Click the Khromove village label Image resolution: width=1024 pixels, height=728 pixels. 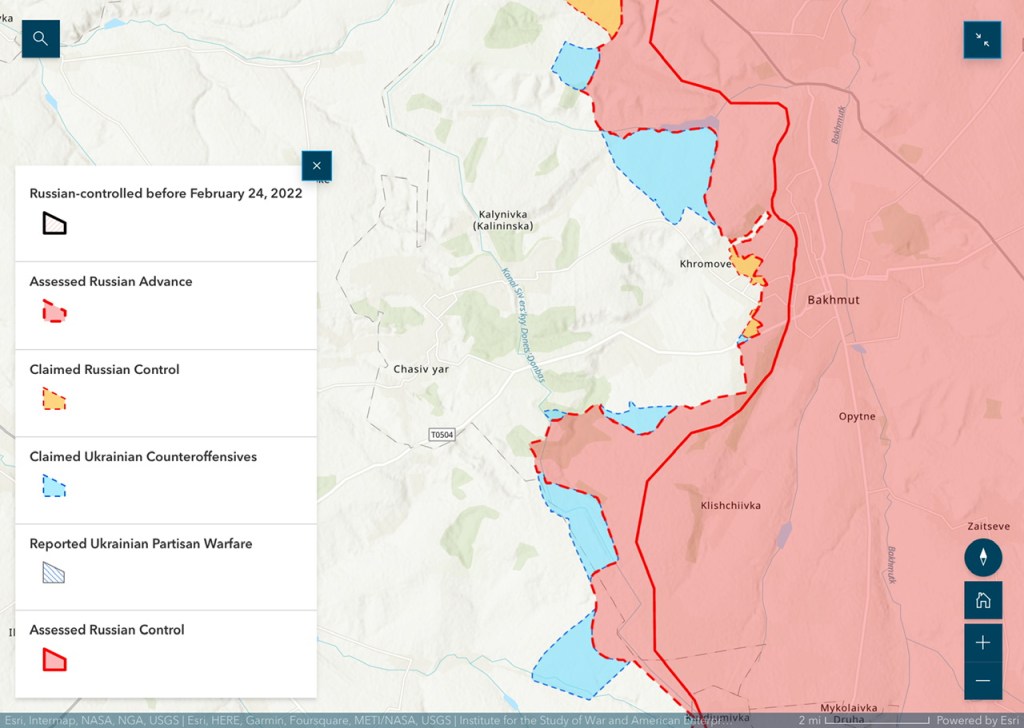click(706, 264)
